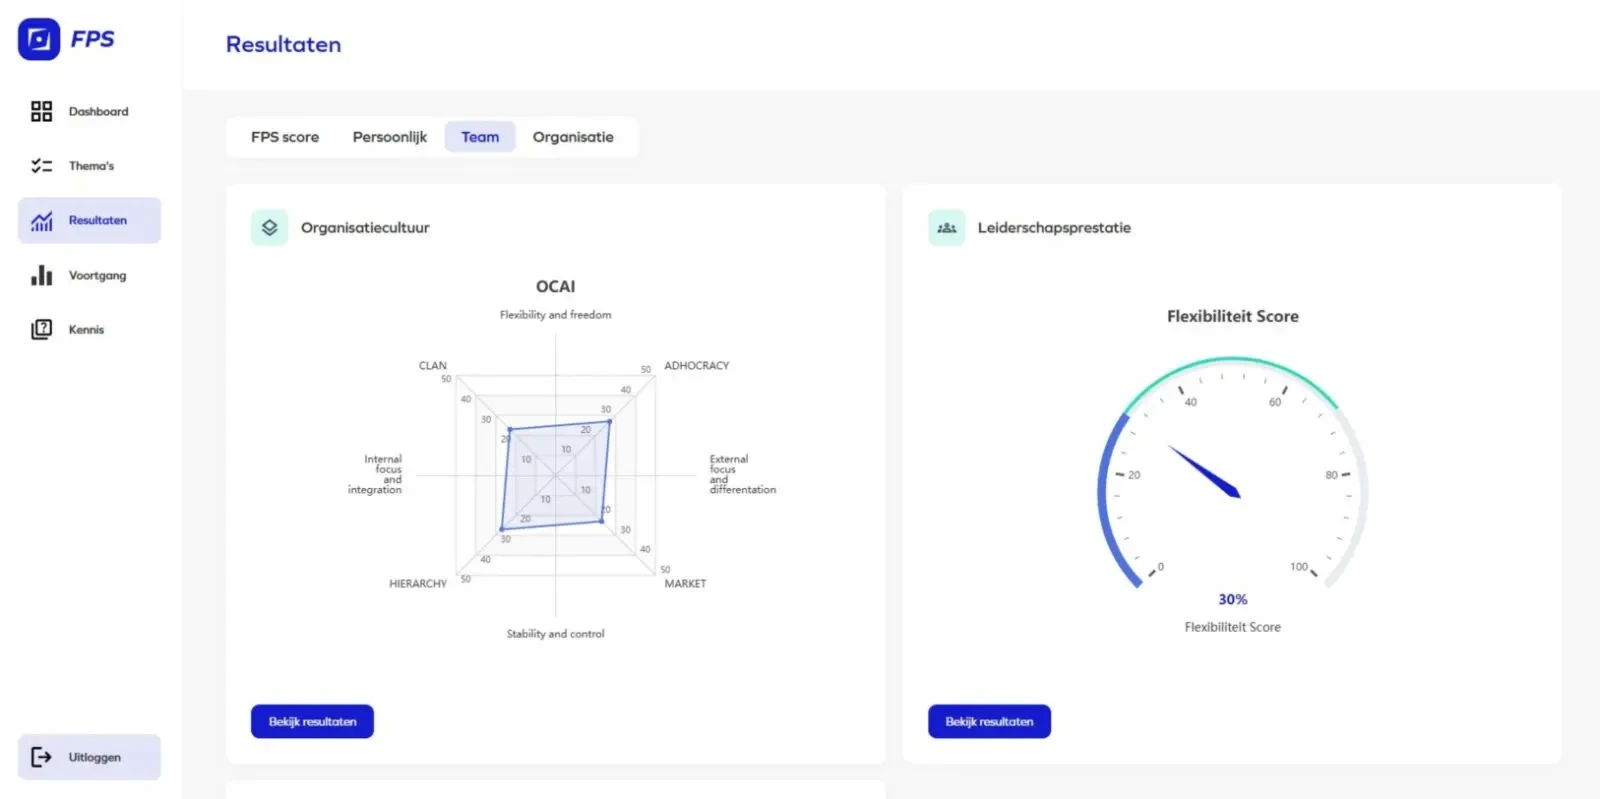Click the Uitloggen exit icon
The height and width of the screenshot is (799, 1600).
click(41, 757)
